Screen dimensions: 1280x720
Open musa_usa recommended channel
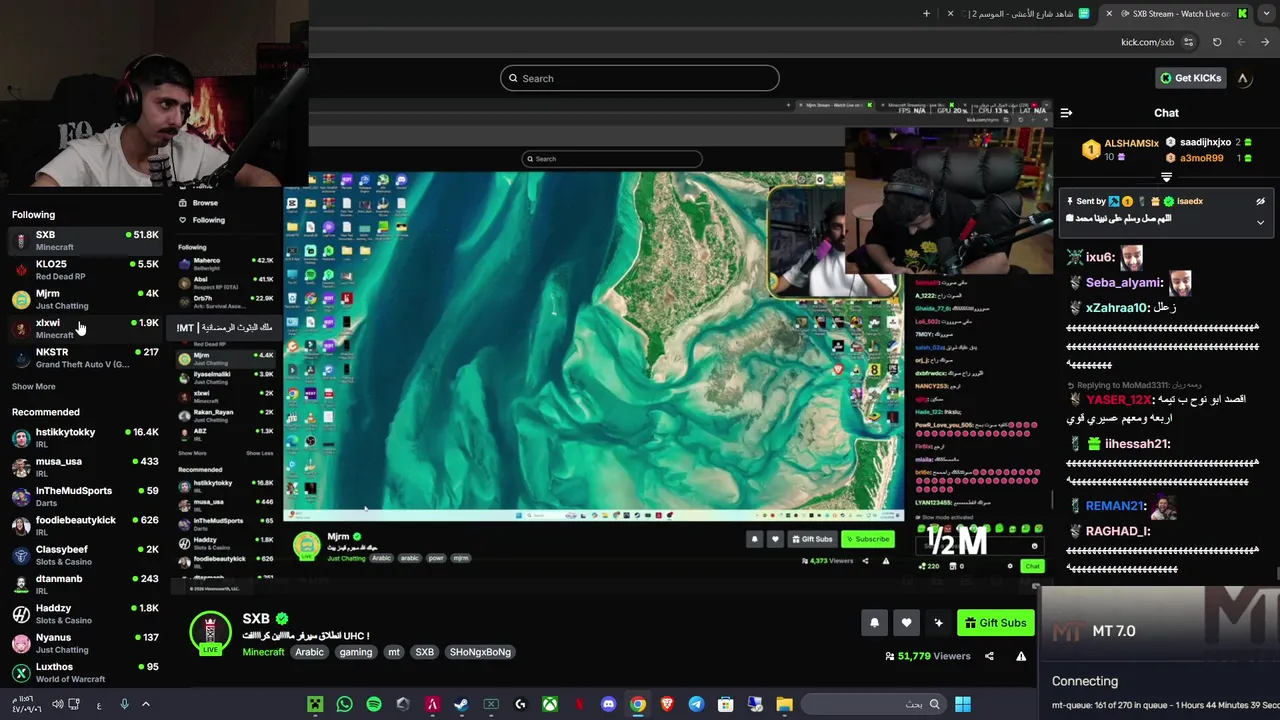click(x=85, y=467)
